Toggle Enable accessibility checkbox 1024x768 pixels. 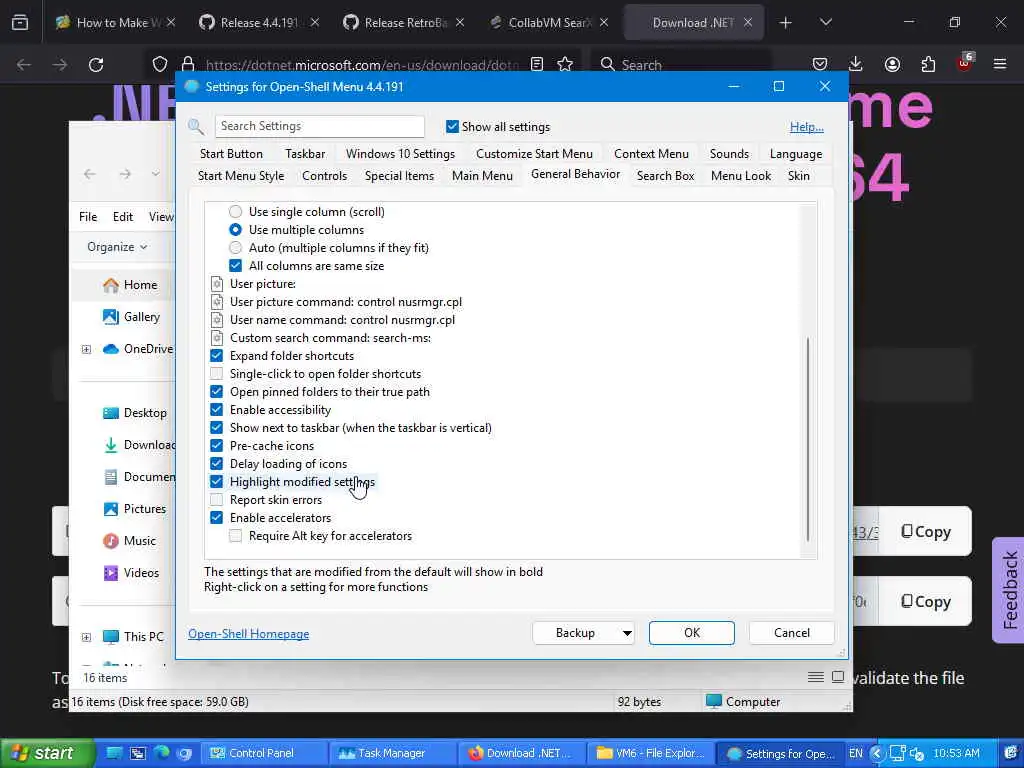(217, 410)
